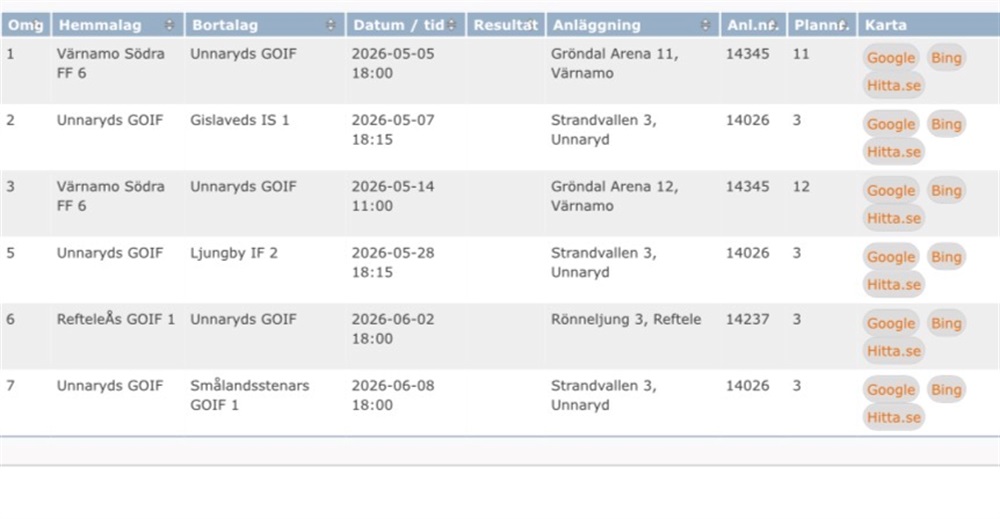Click the Karta column header
Screen dimensions: 1000x519
coord(886,25)
